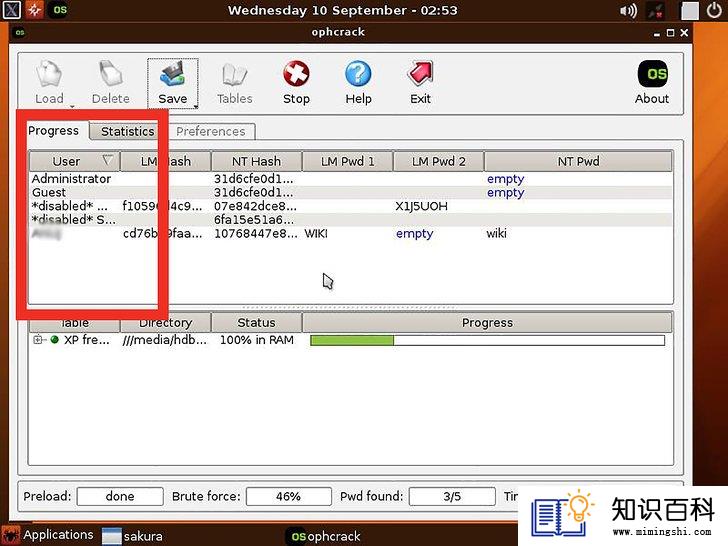Switch to the Progress tab
The height and width of the screenshot is (546, 728).
pyautogui.click(x=53, y=130)
